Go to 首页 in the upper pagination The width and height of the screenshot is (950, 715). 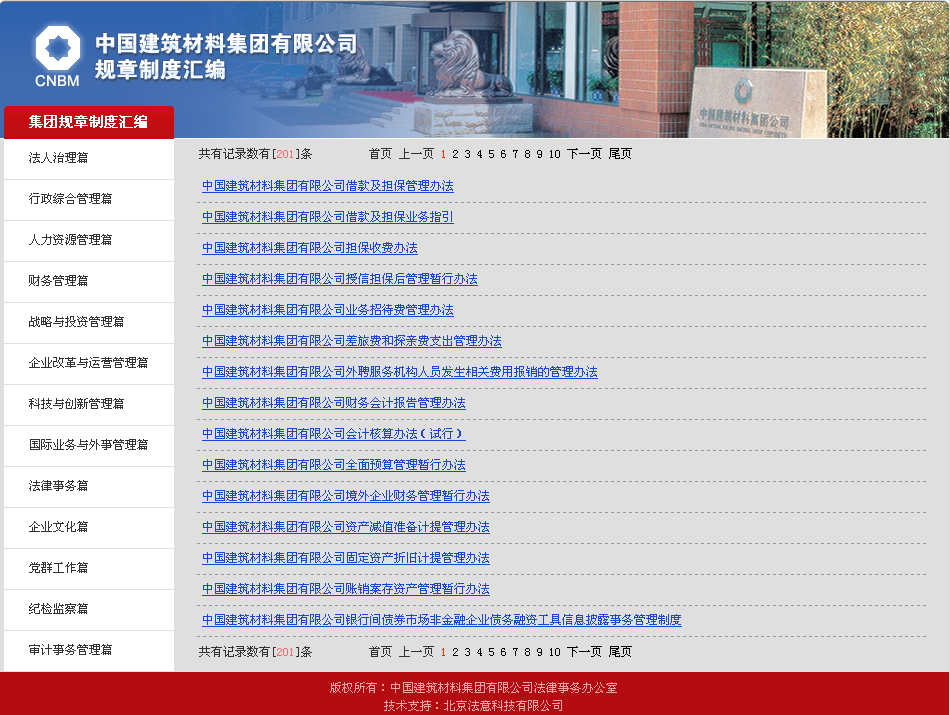[380, 154]
